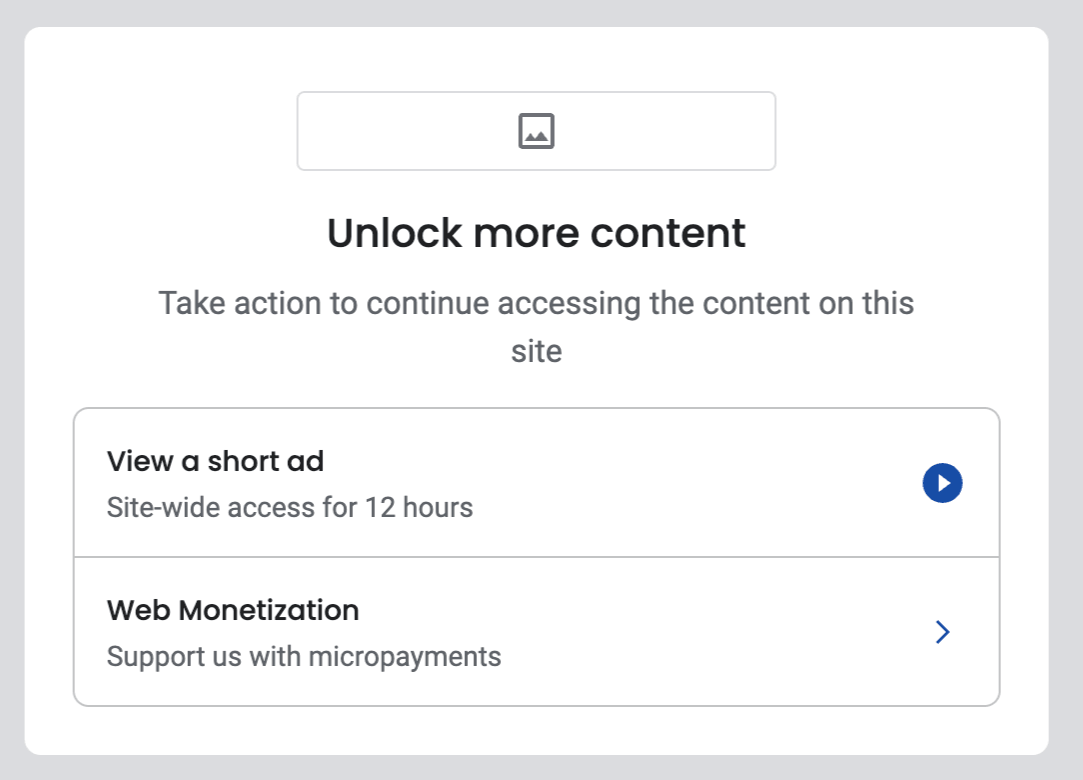Expand the Web Monetization option with the chevron
Image resolution: width=1083 pixels, height=780 pixels.
tap(941, 632)
